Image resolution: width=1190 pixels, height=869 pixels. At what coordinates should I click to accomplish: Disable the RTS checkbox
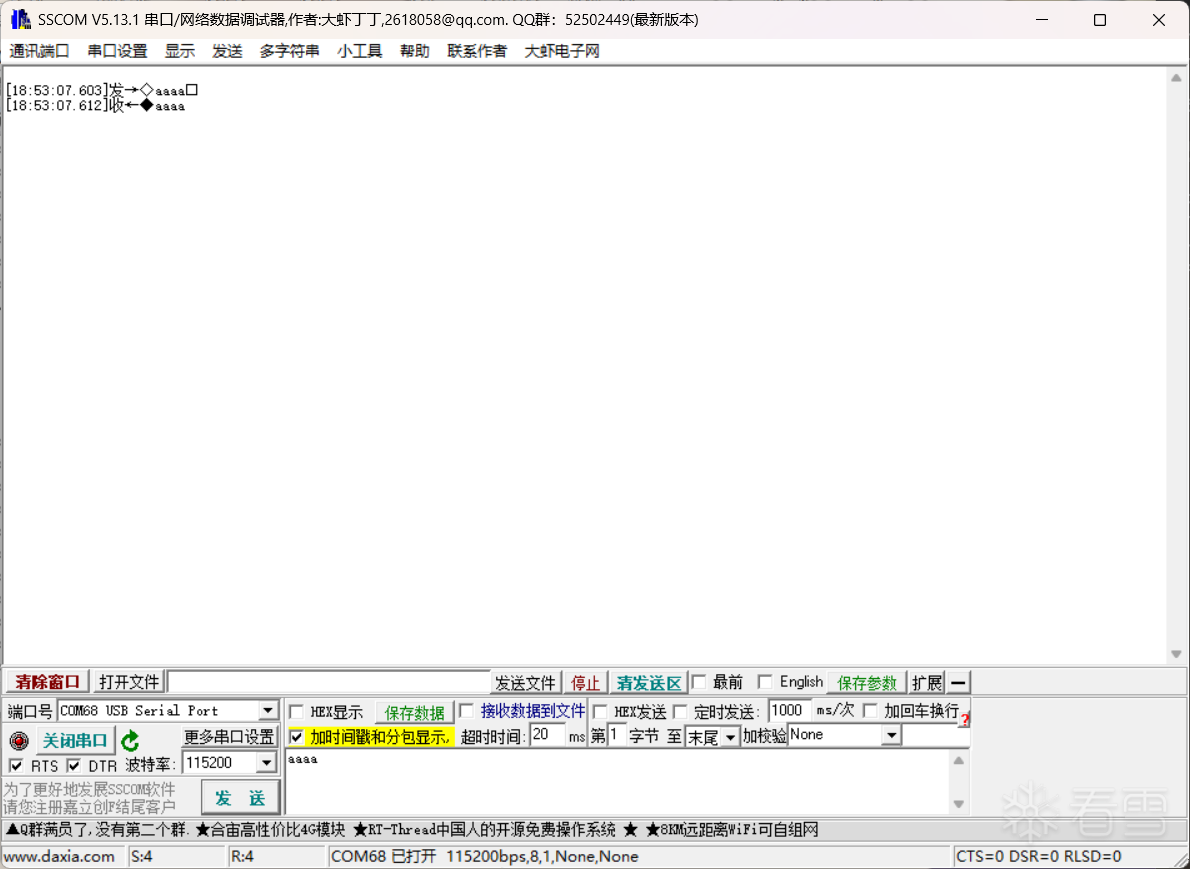[x=15, y=764]
